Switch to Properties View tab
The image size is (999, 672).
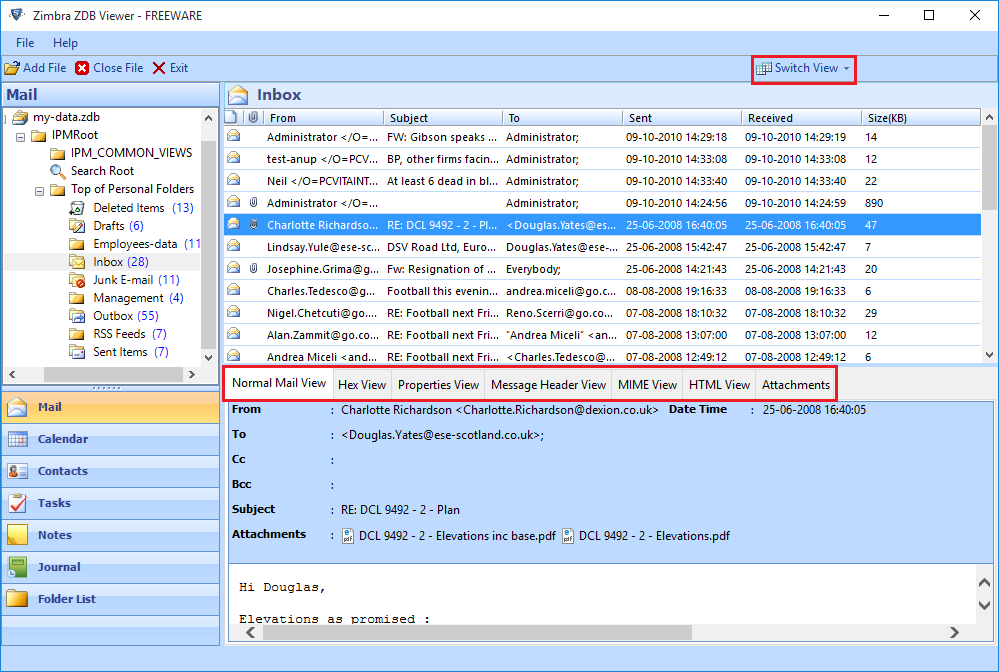(x=438, y=385)
